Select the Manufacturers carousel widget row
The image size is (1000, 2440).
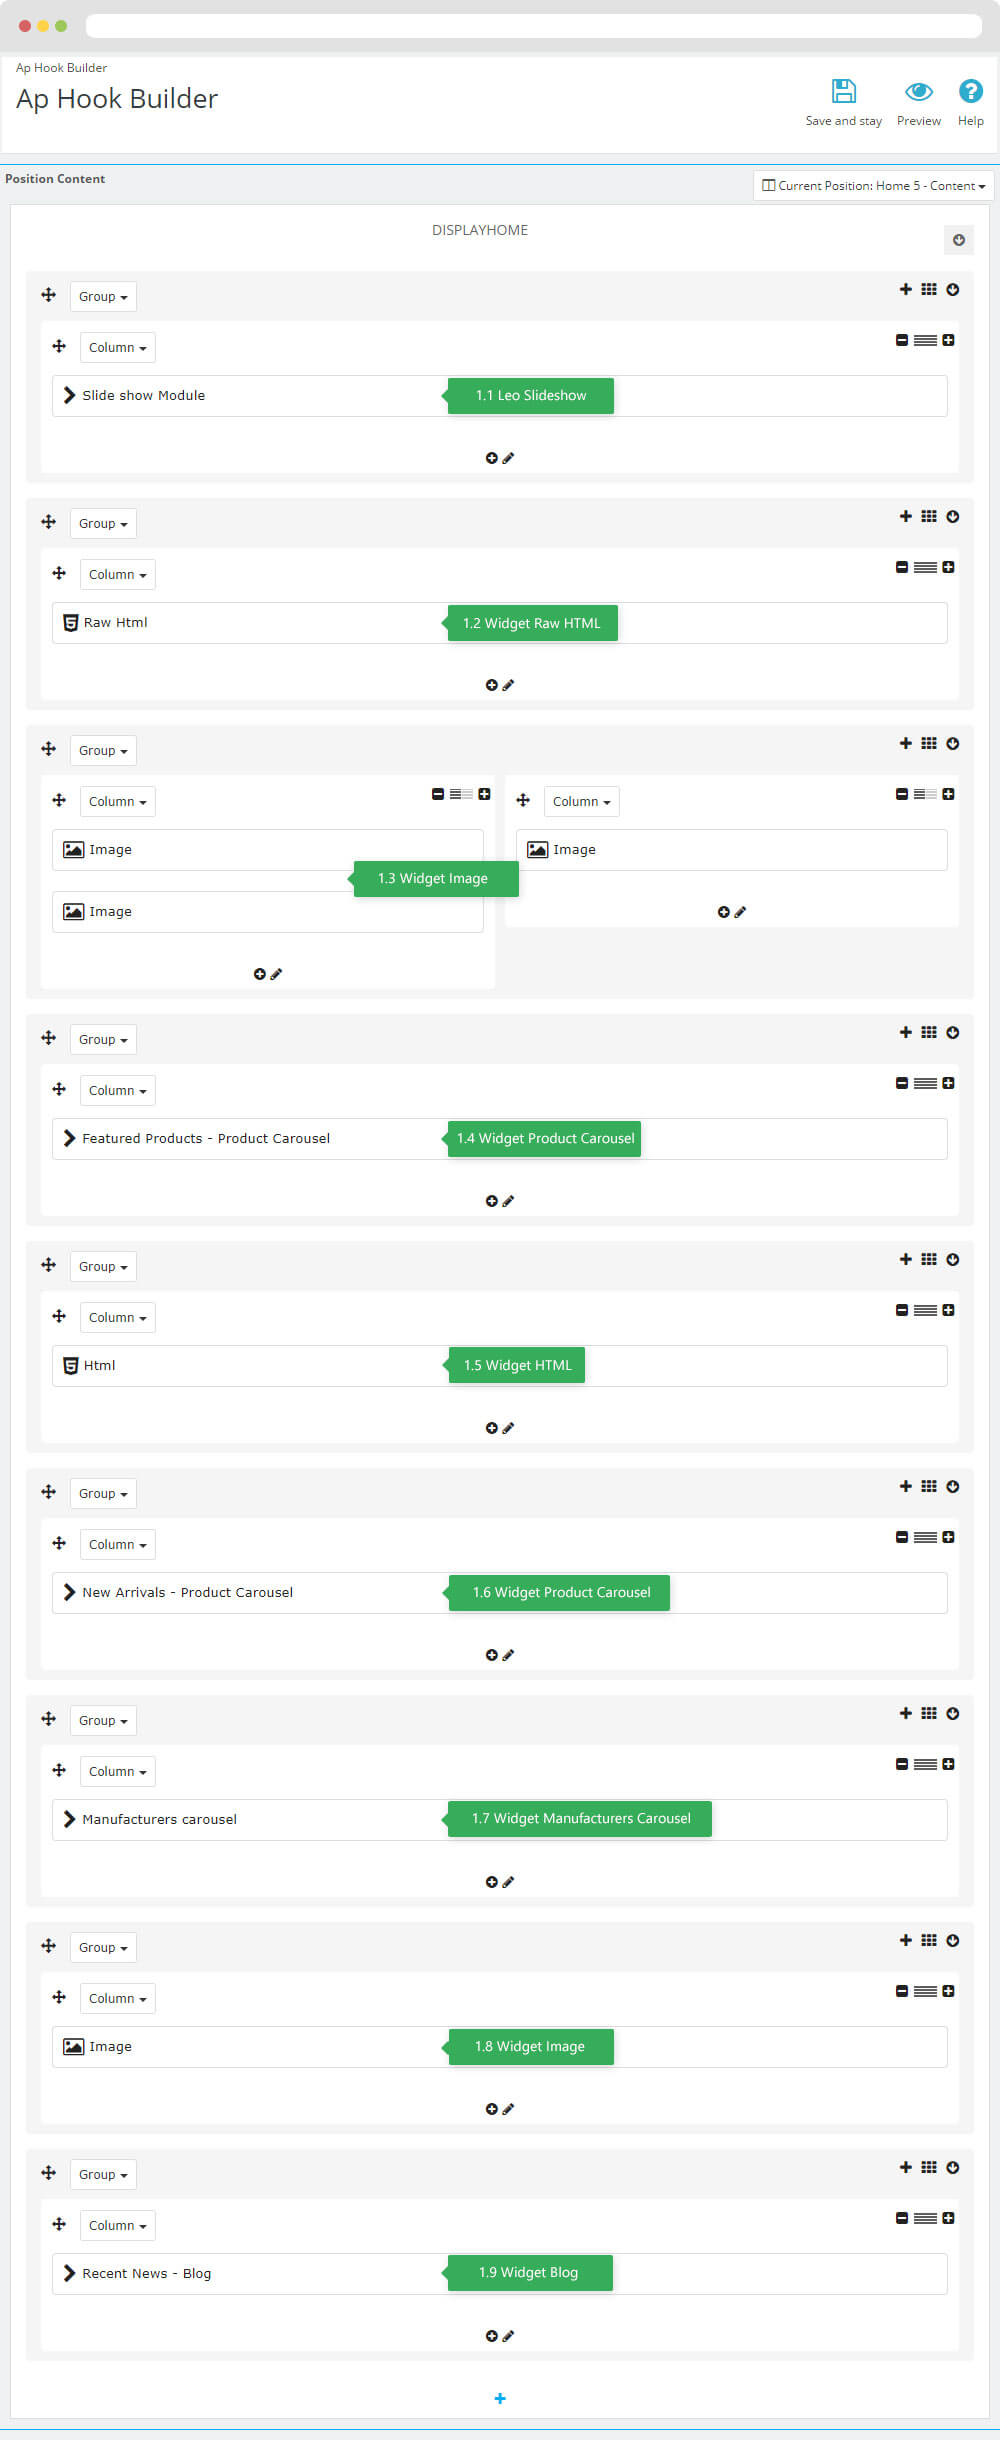[499, 1819]
